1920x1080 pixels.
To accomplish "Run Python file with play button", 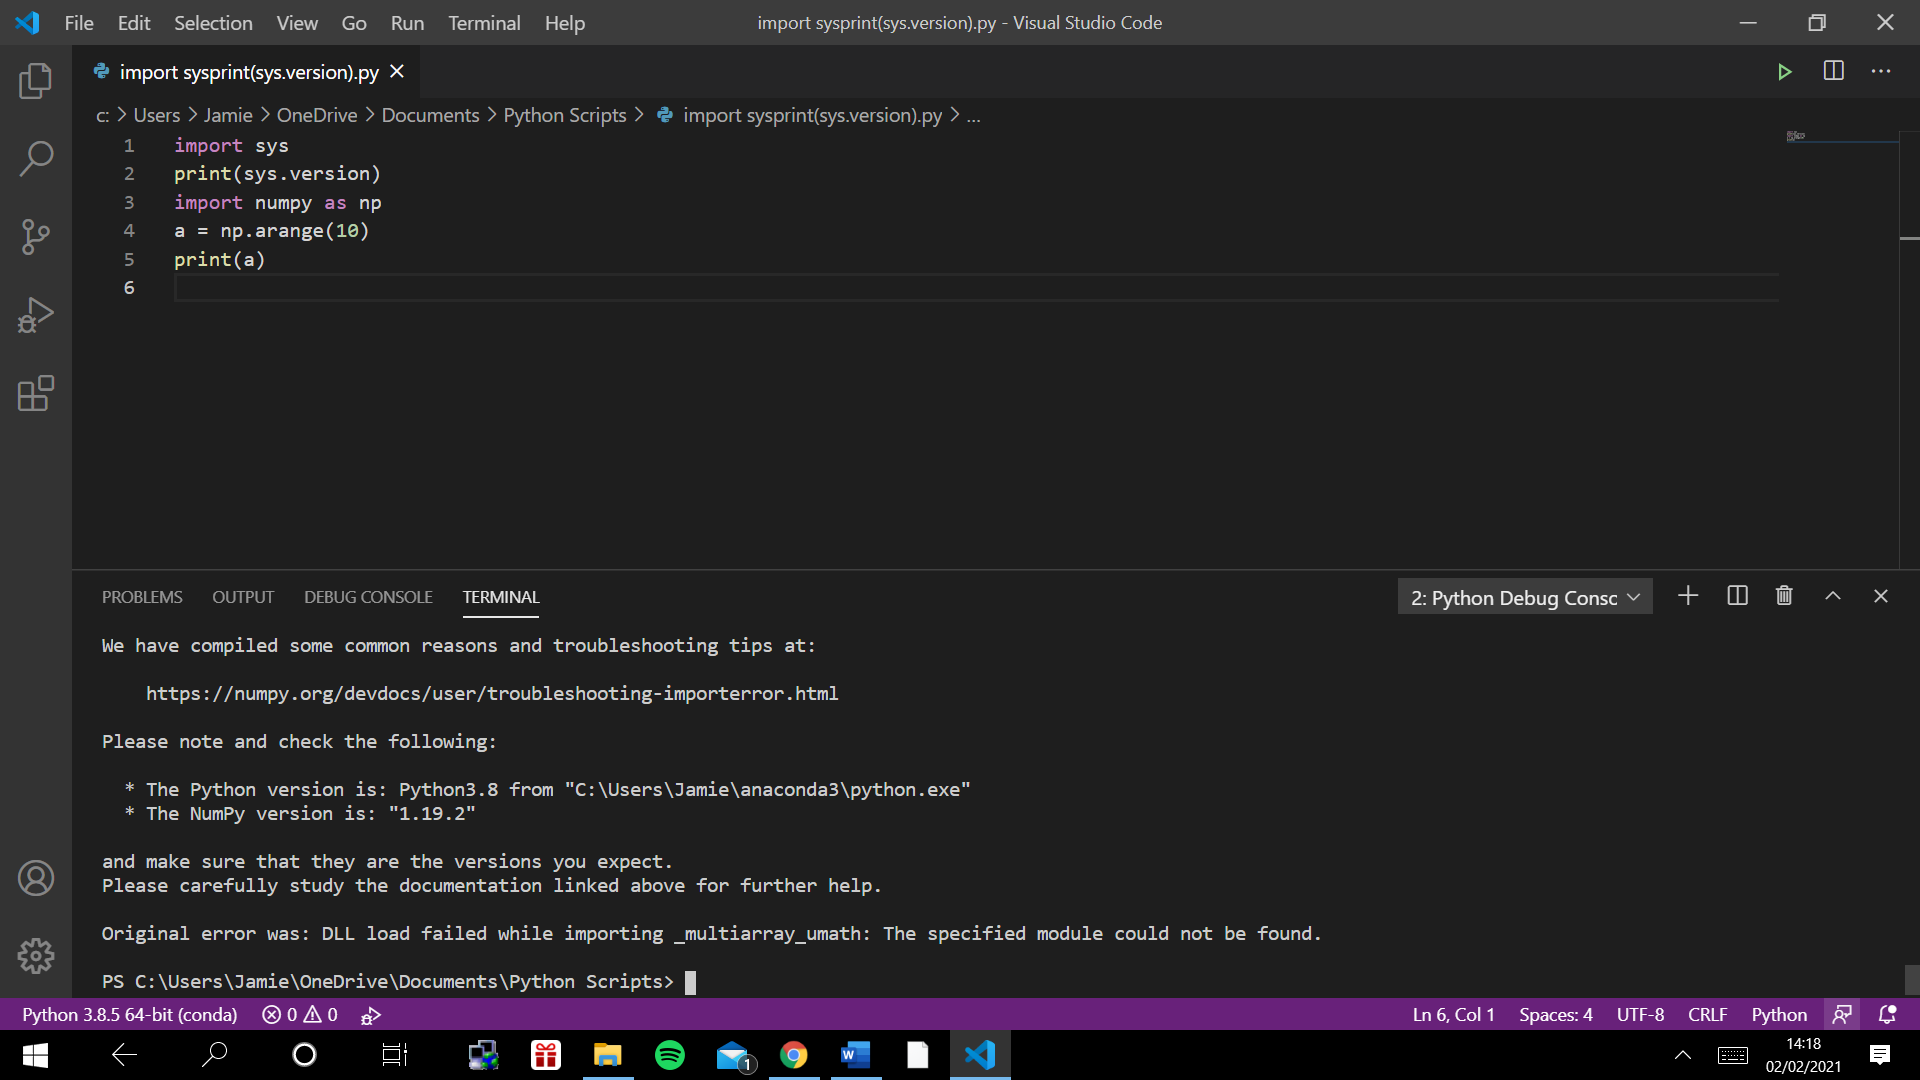I will coord(1784,72).
